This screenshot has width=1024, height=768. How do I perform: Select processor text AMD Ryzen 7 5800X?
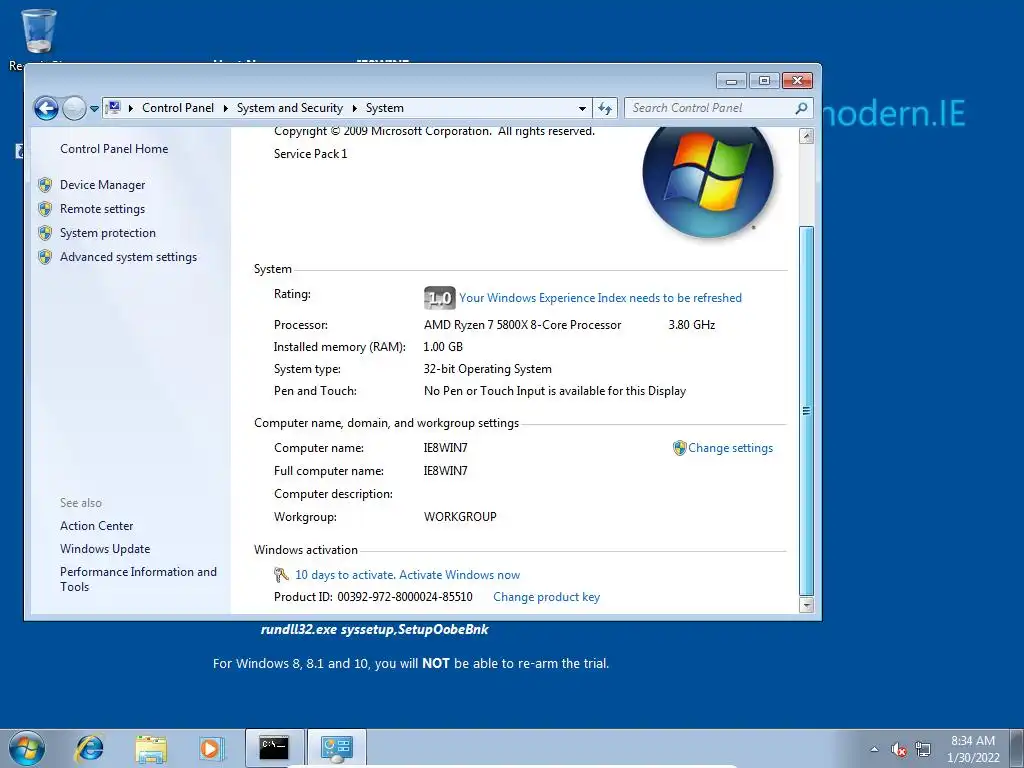pos(522,325)
